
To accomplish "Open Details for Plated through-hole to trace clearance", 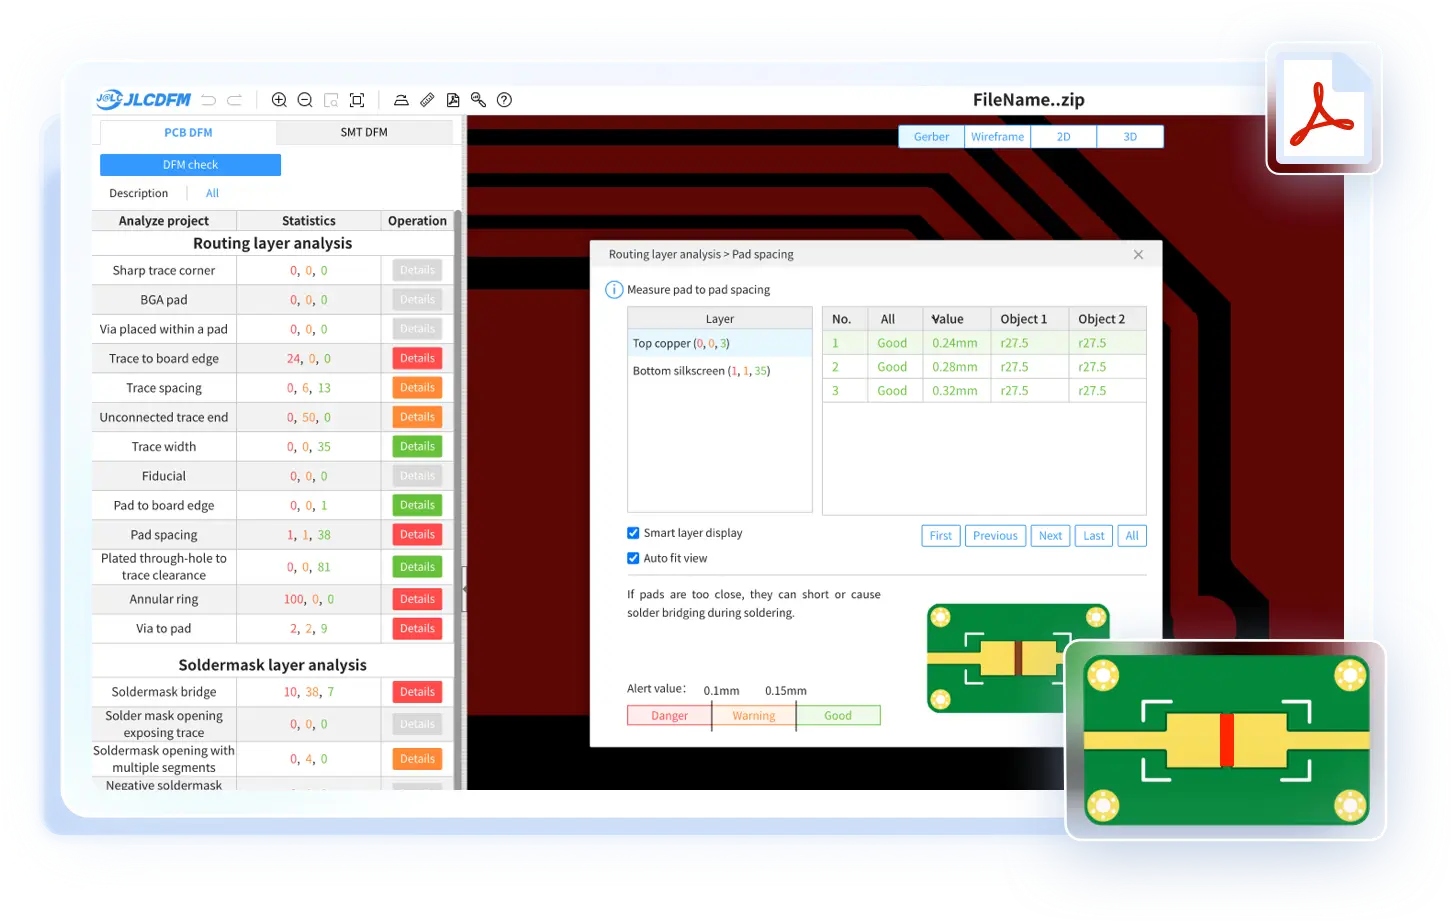I will tap(417, 567).
